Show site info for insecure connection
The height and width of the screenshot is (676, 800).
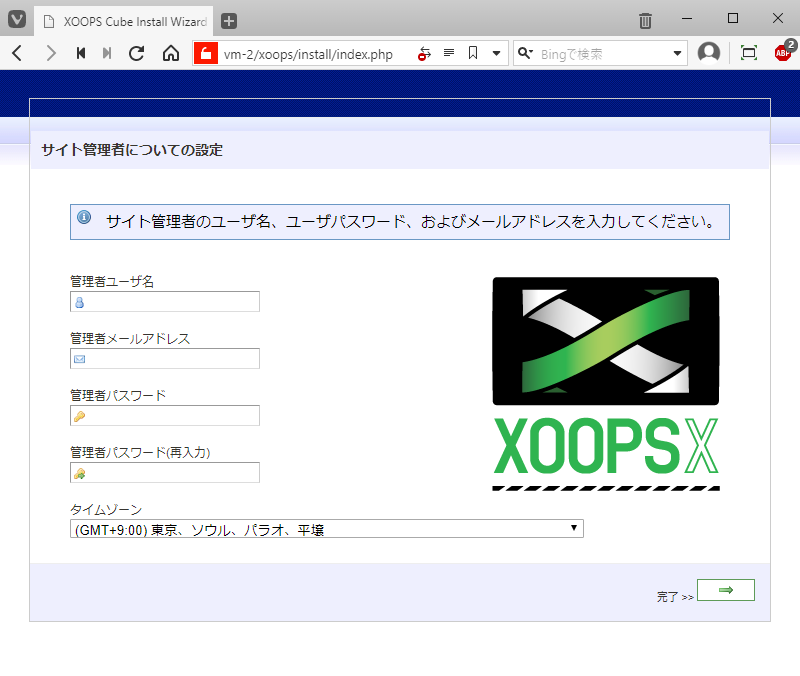(x=206, y=53)
